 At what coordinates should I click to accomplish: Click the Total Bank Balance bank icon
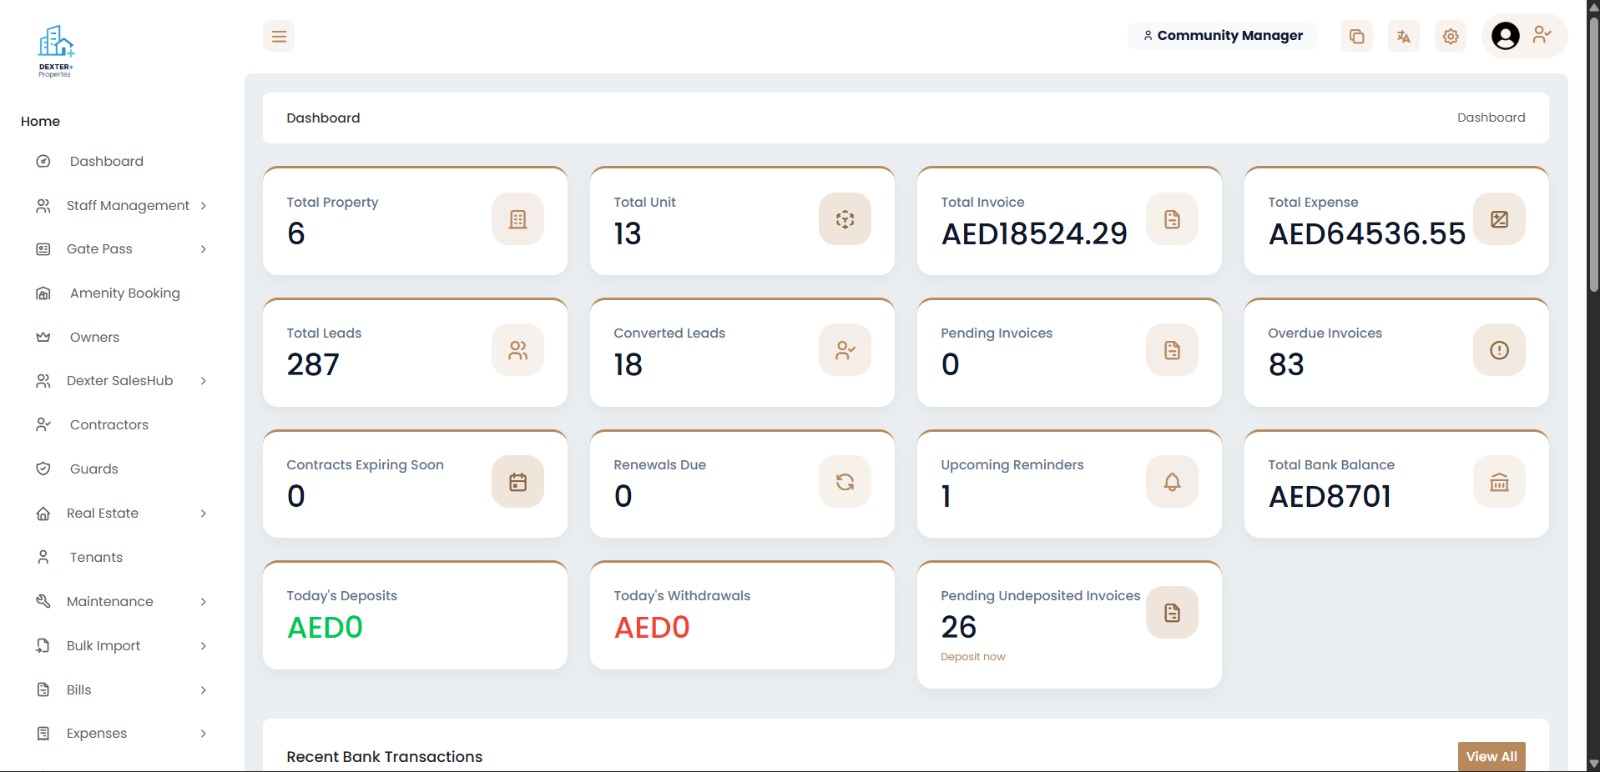pyautogui.click(x=1499, y=482)
